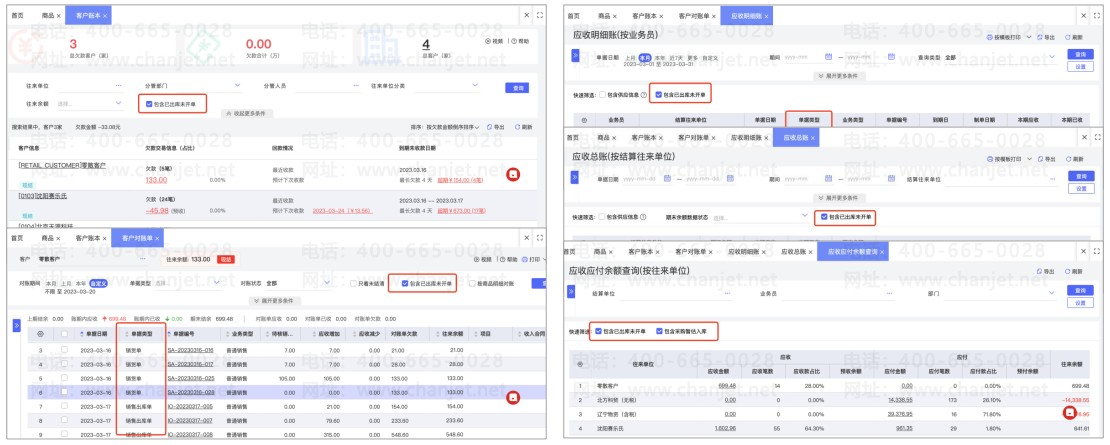Click help icon next to 包含供应信息 in 应收明细账

click(x=643, y=94)
